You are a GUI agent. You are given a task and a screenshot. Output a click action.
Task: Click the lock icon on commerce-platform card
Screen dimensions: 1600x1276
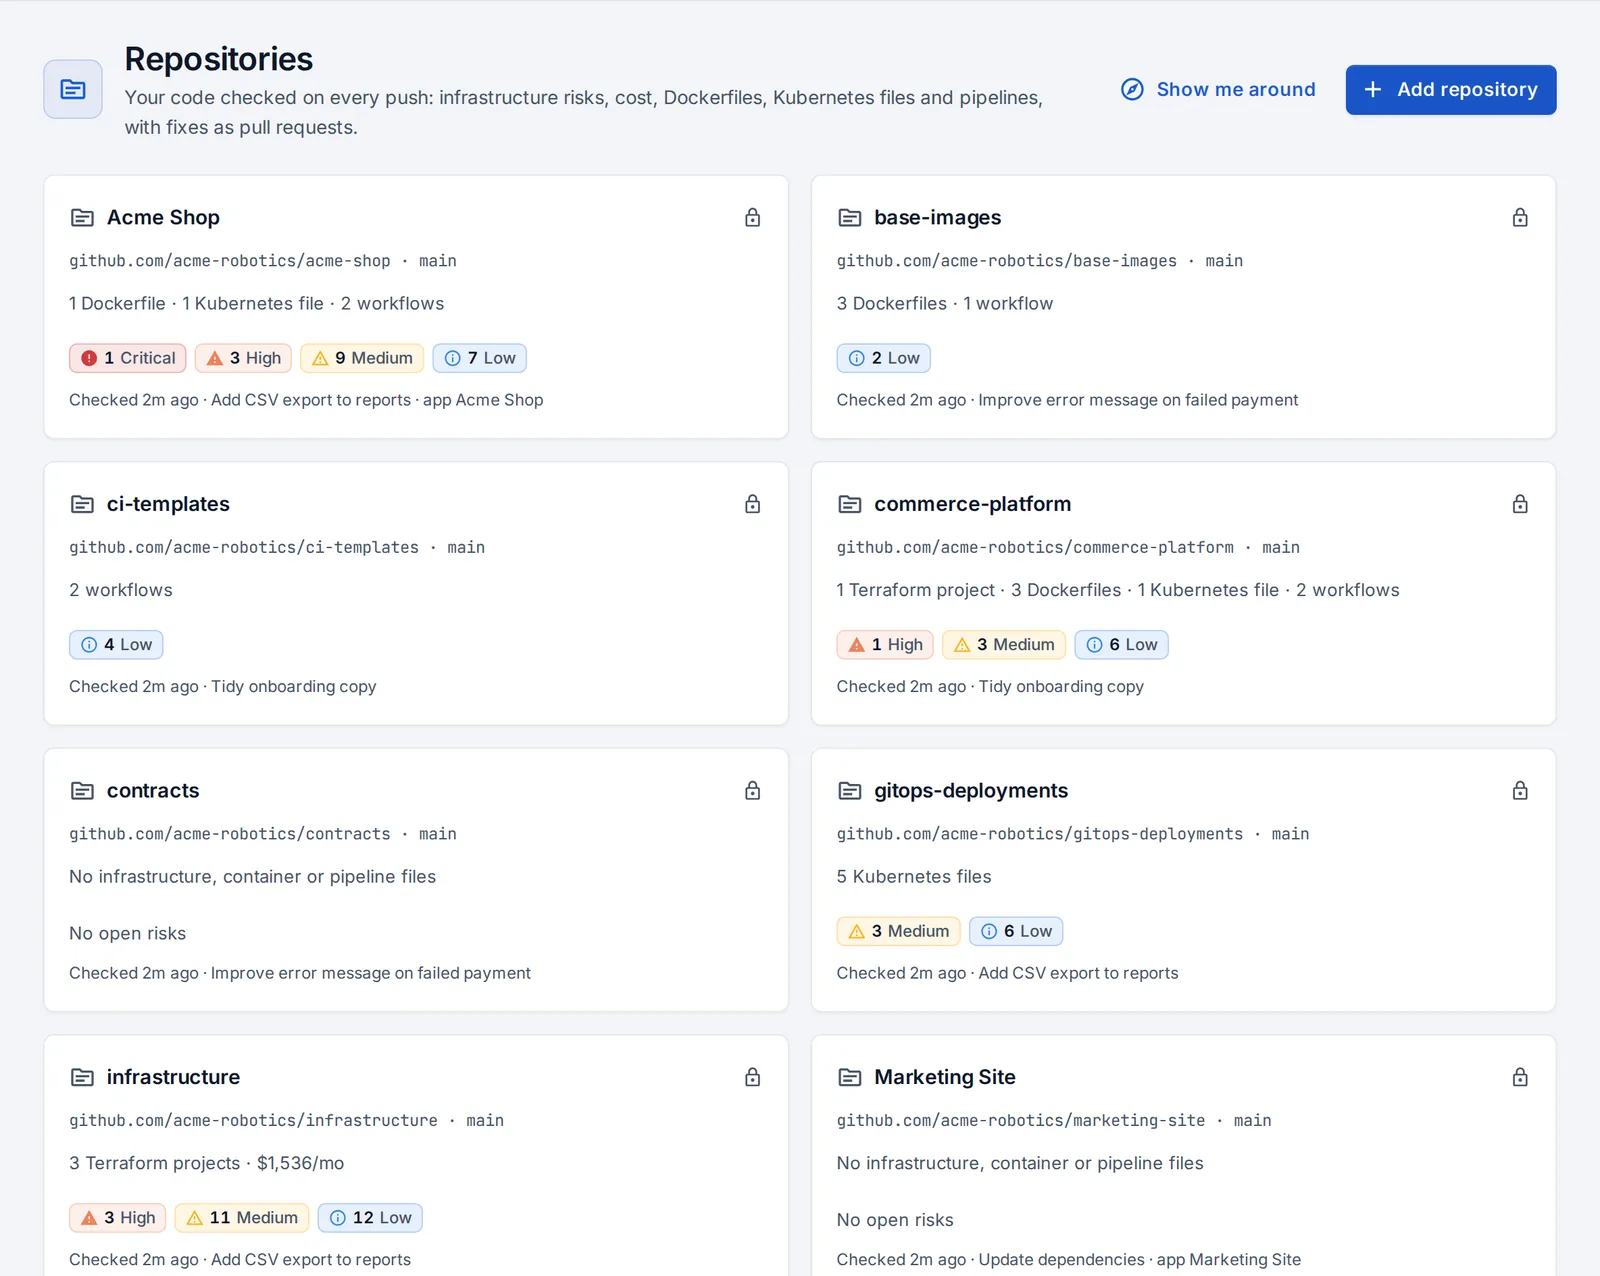click(1520, 504)
